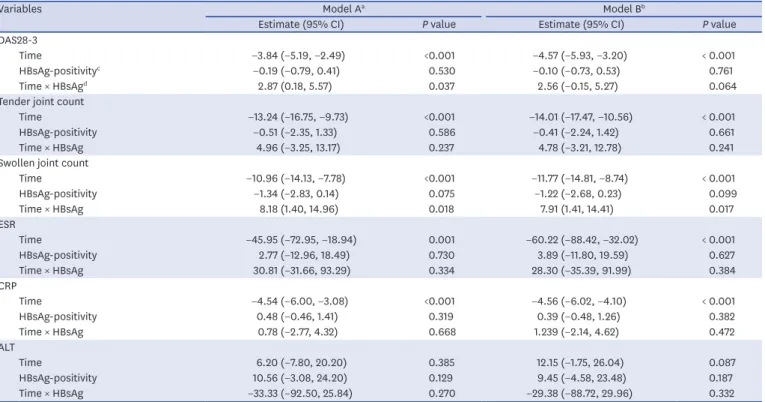Click the P value 0.332

722,393
